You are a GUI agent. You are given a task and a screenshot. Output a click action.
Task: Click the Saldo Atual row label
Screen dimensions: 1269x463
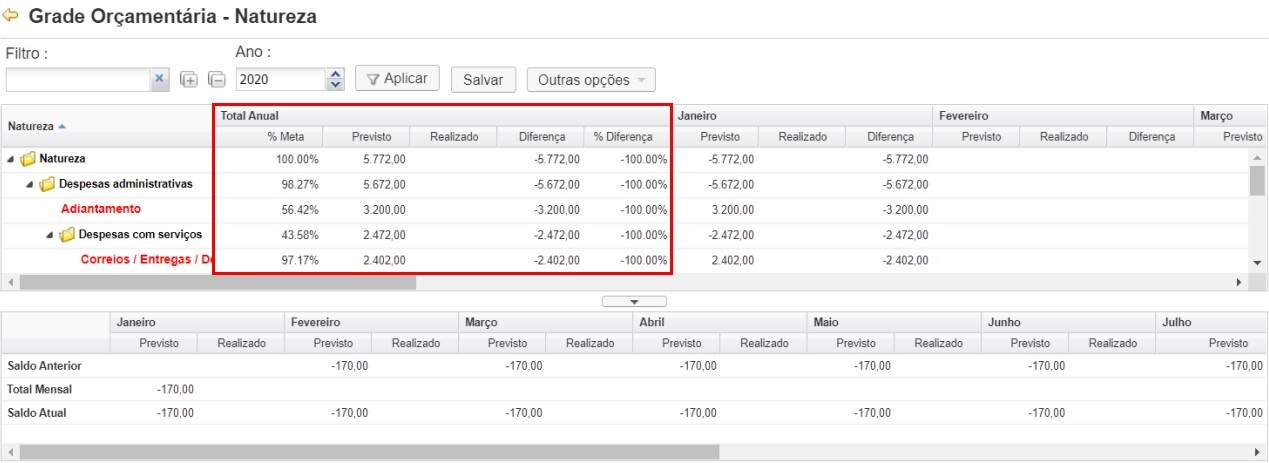[37, 413]
